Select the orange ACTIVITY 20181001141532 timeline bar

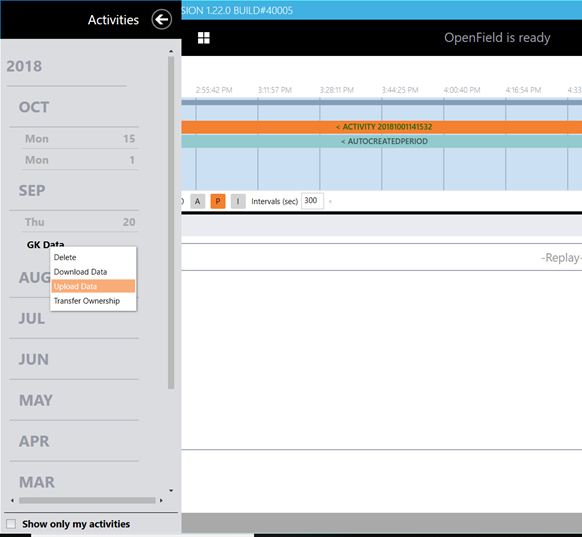coord(382,127)
